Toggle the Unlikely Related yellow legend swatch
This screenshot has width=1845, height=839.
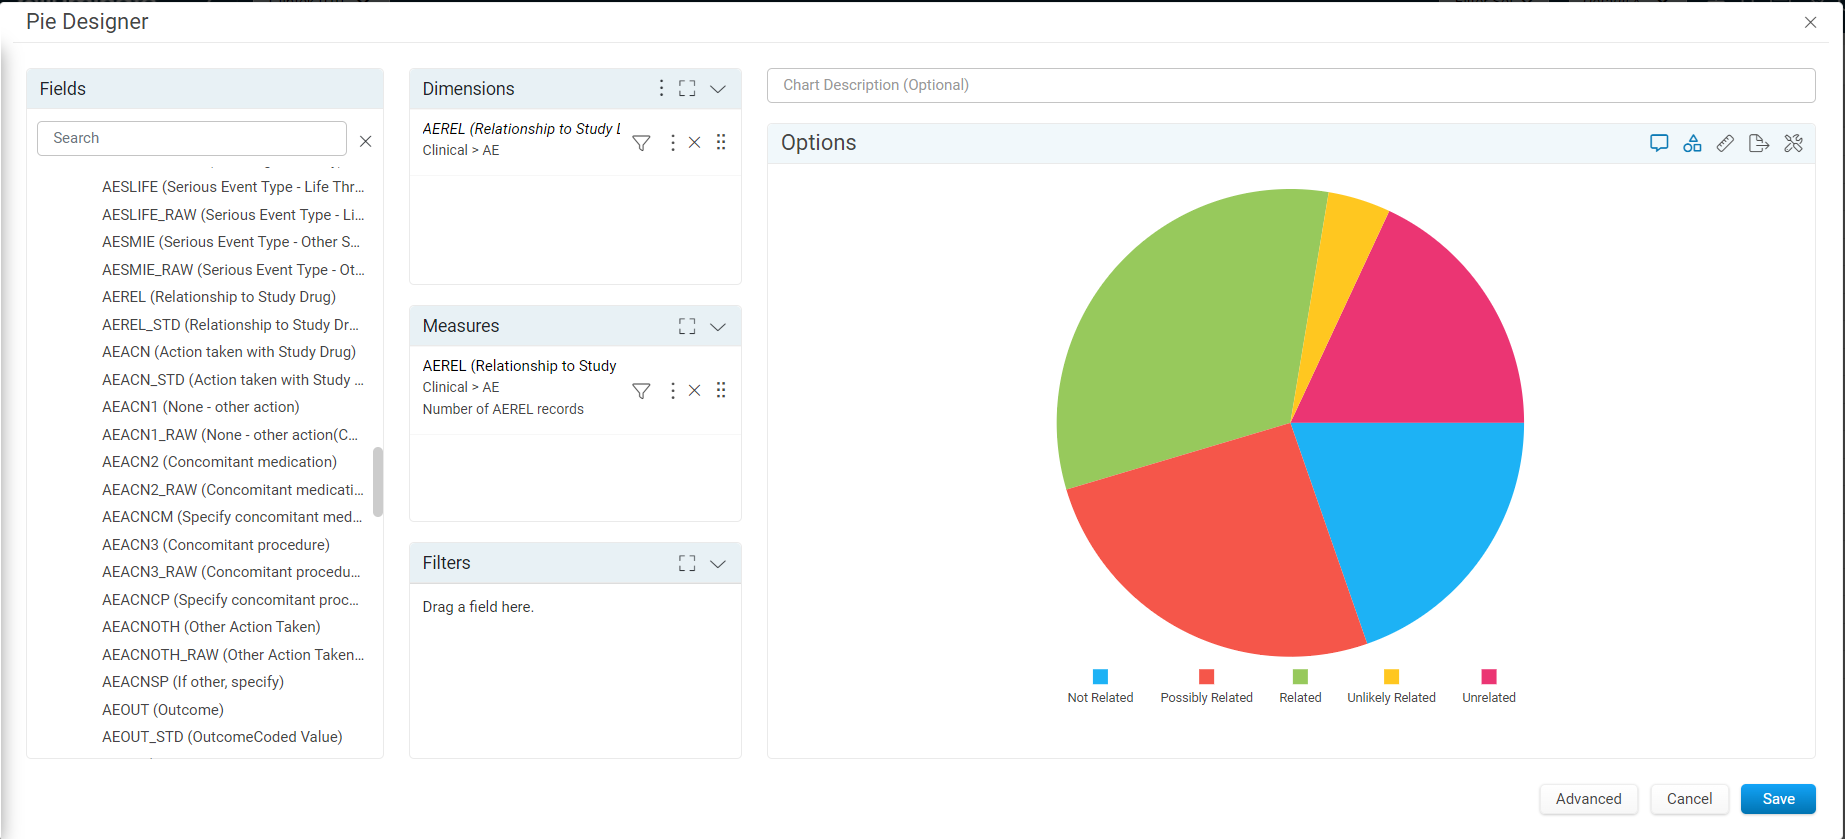tap(1391, 677)
